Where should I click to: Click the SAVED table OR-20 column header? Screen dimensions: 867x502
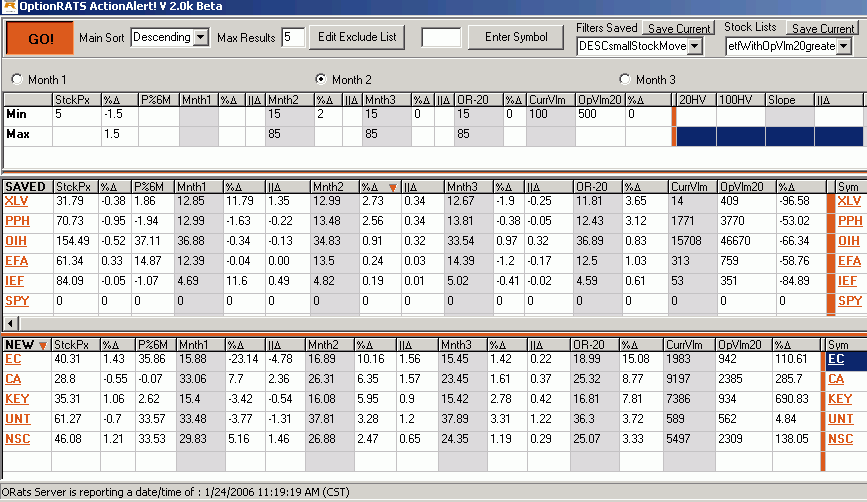(x=597, y=187)
